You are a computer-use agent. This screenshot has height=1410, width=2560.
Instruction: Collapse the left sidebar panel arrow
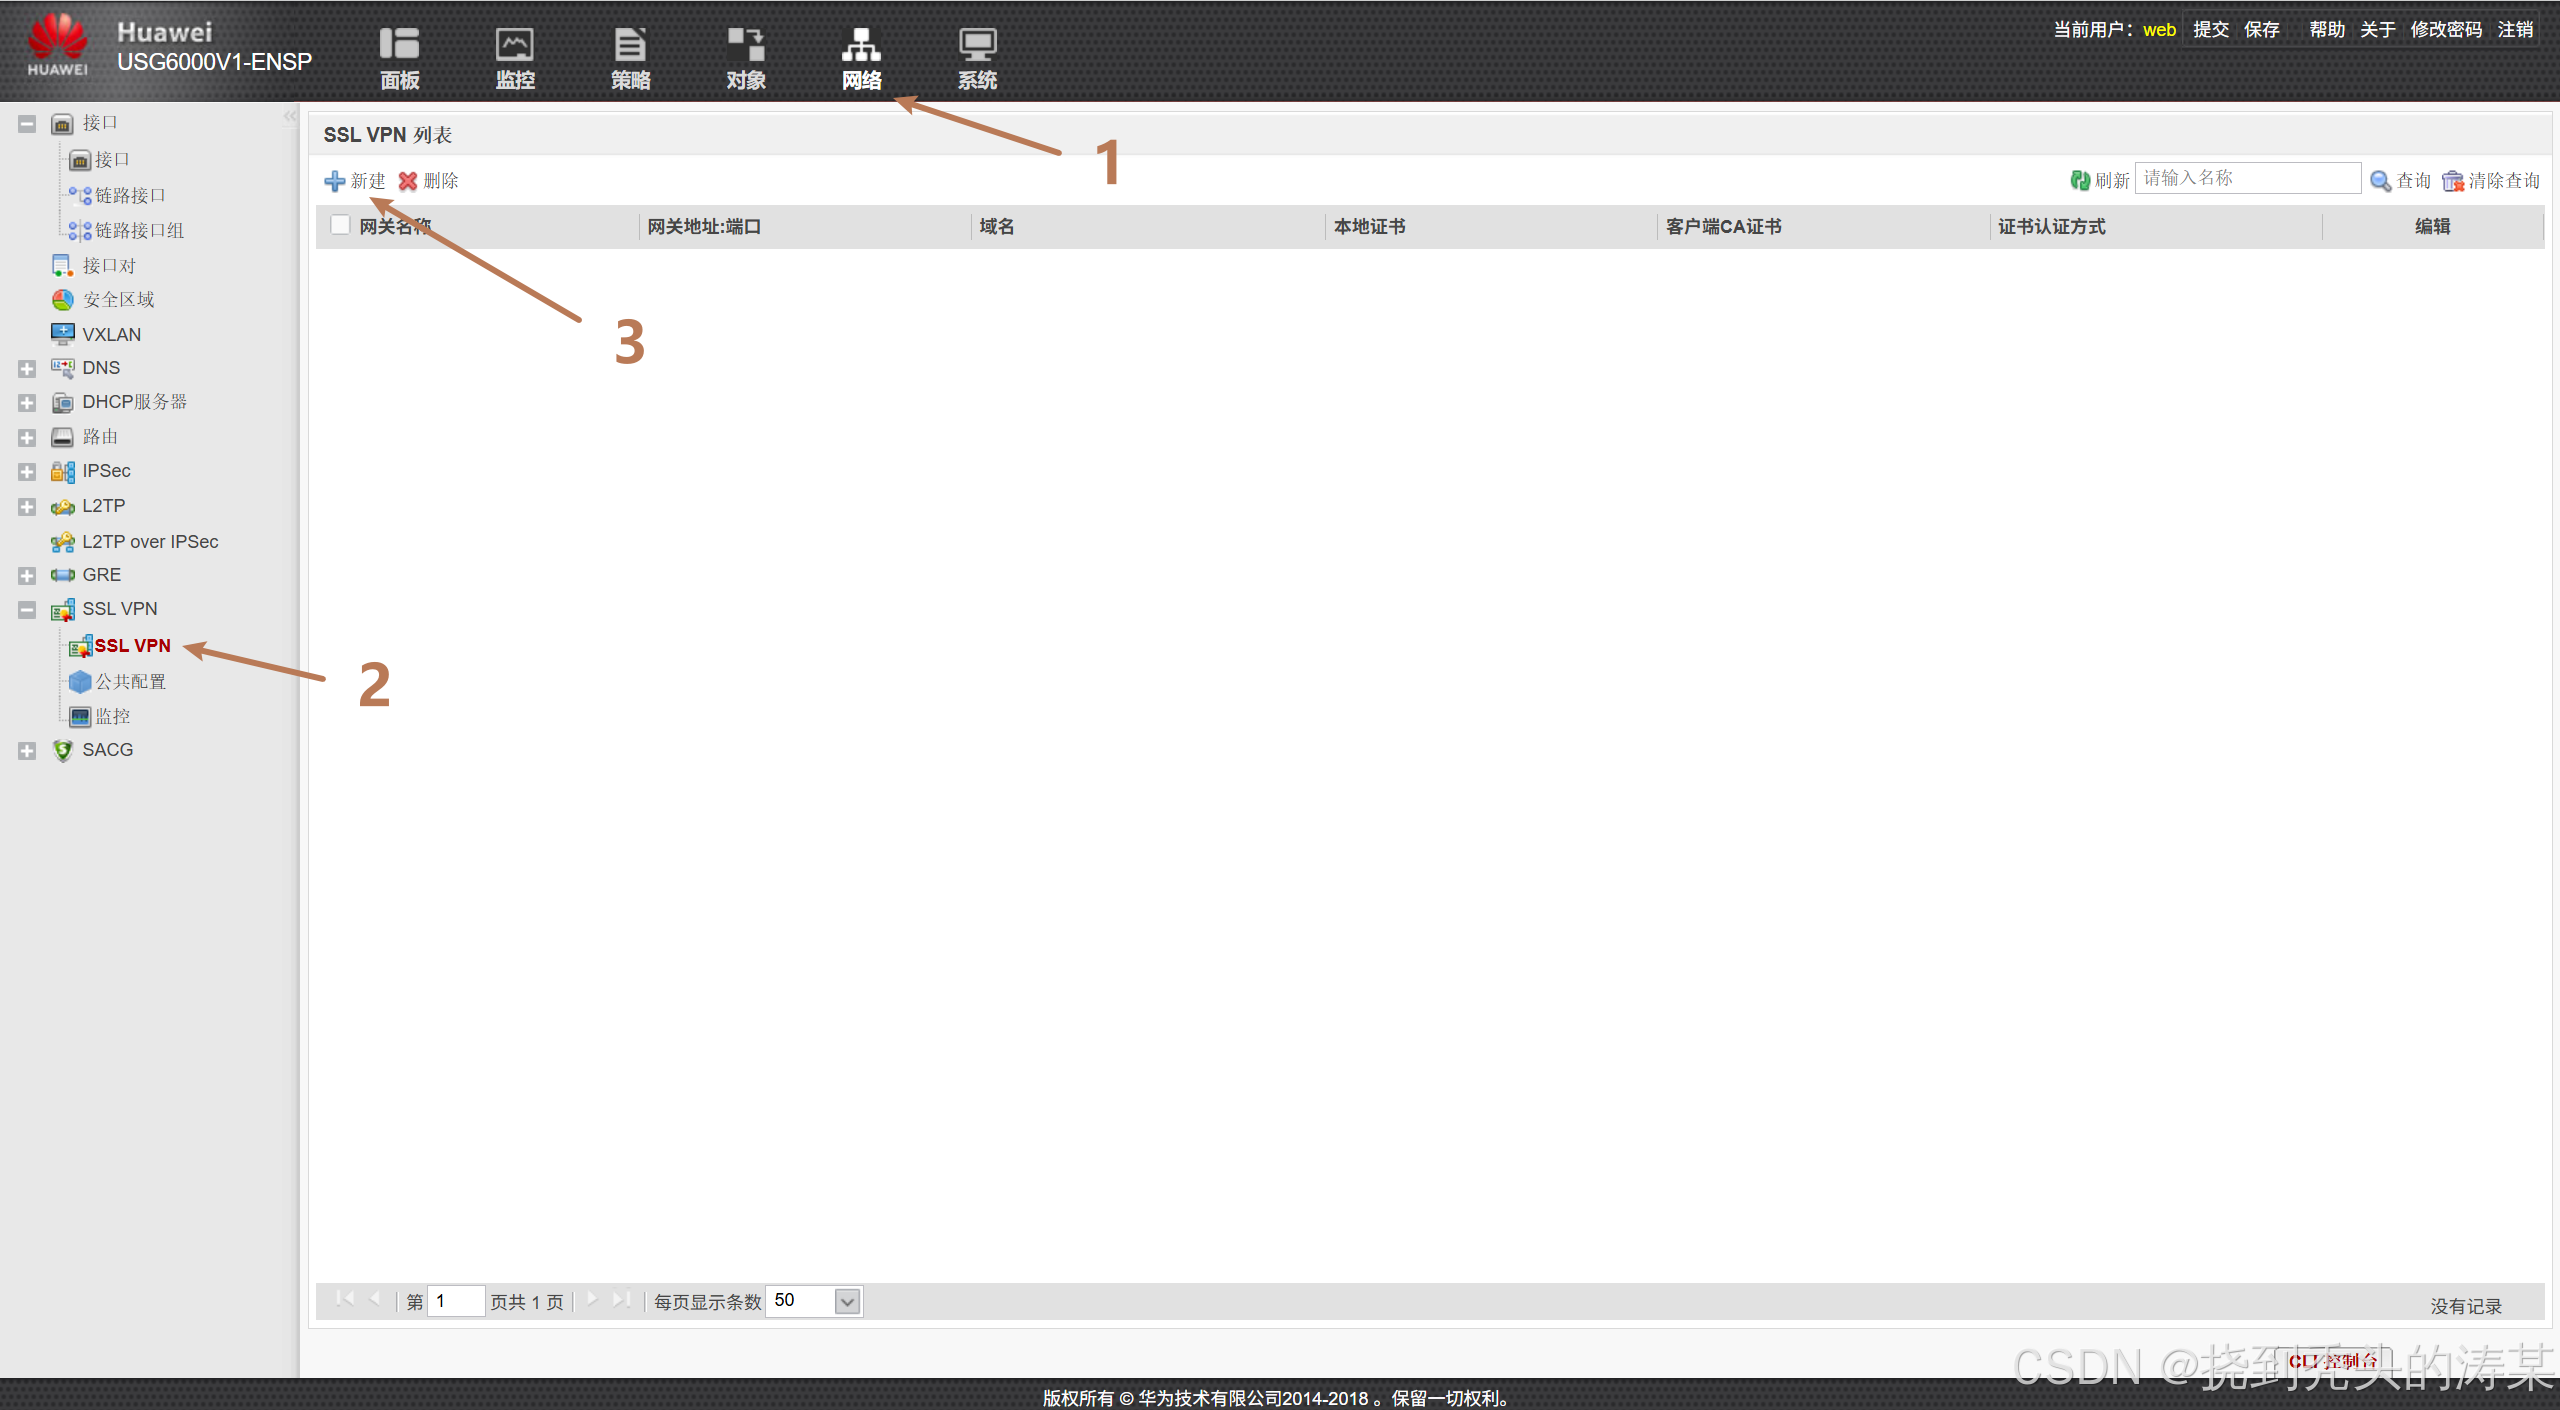[289, 117]
